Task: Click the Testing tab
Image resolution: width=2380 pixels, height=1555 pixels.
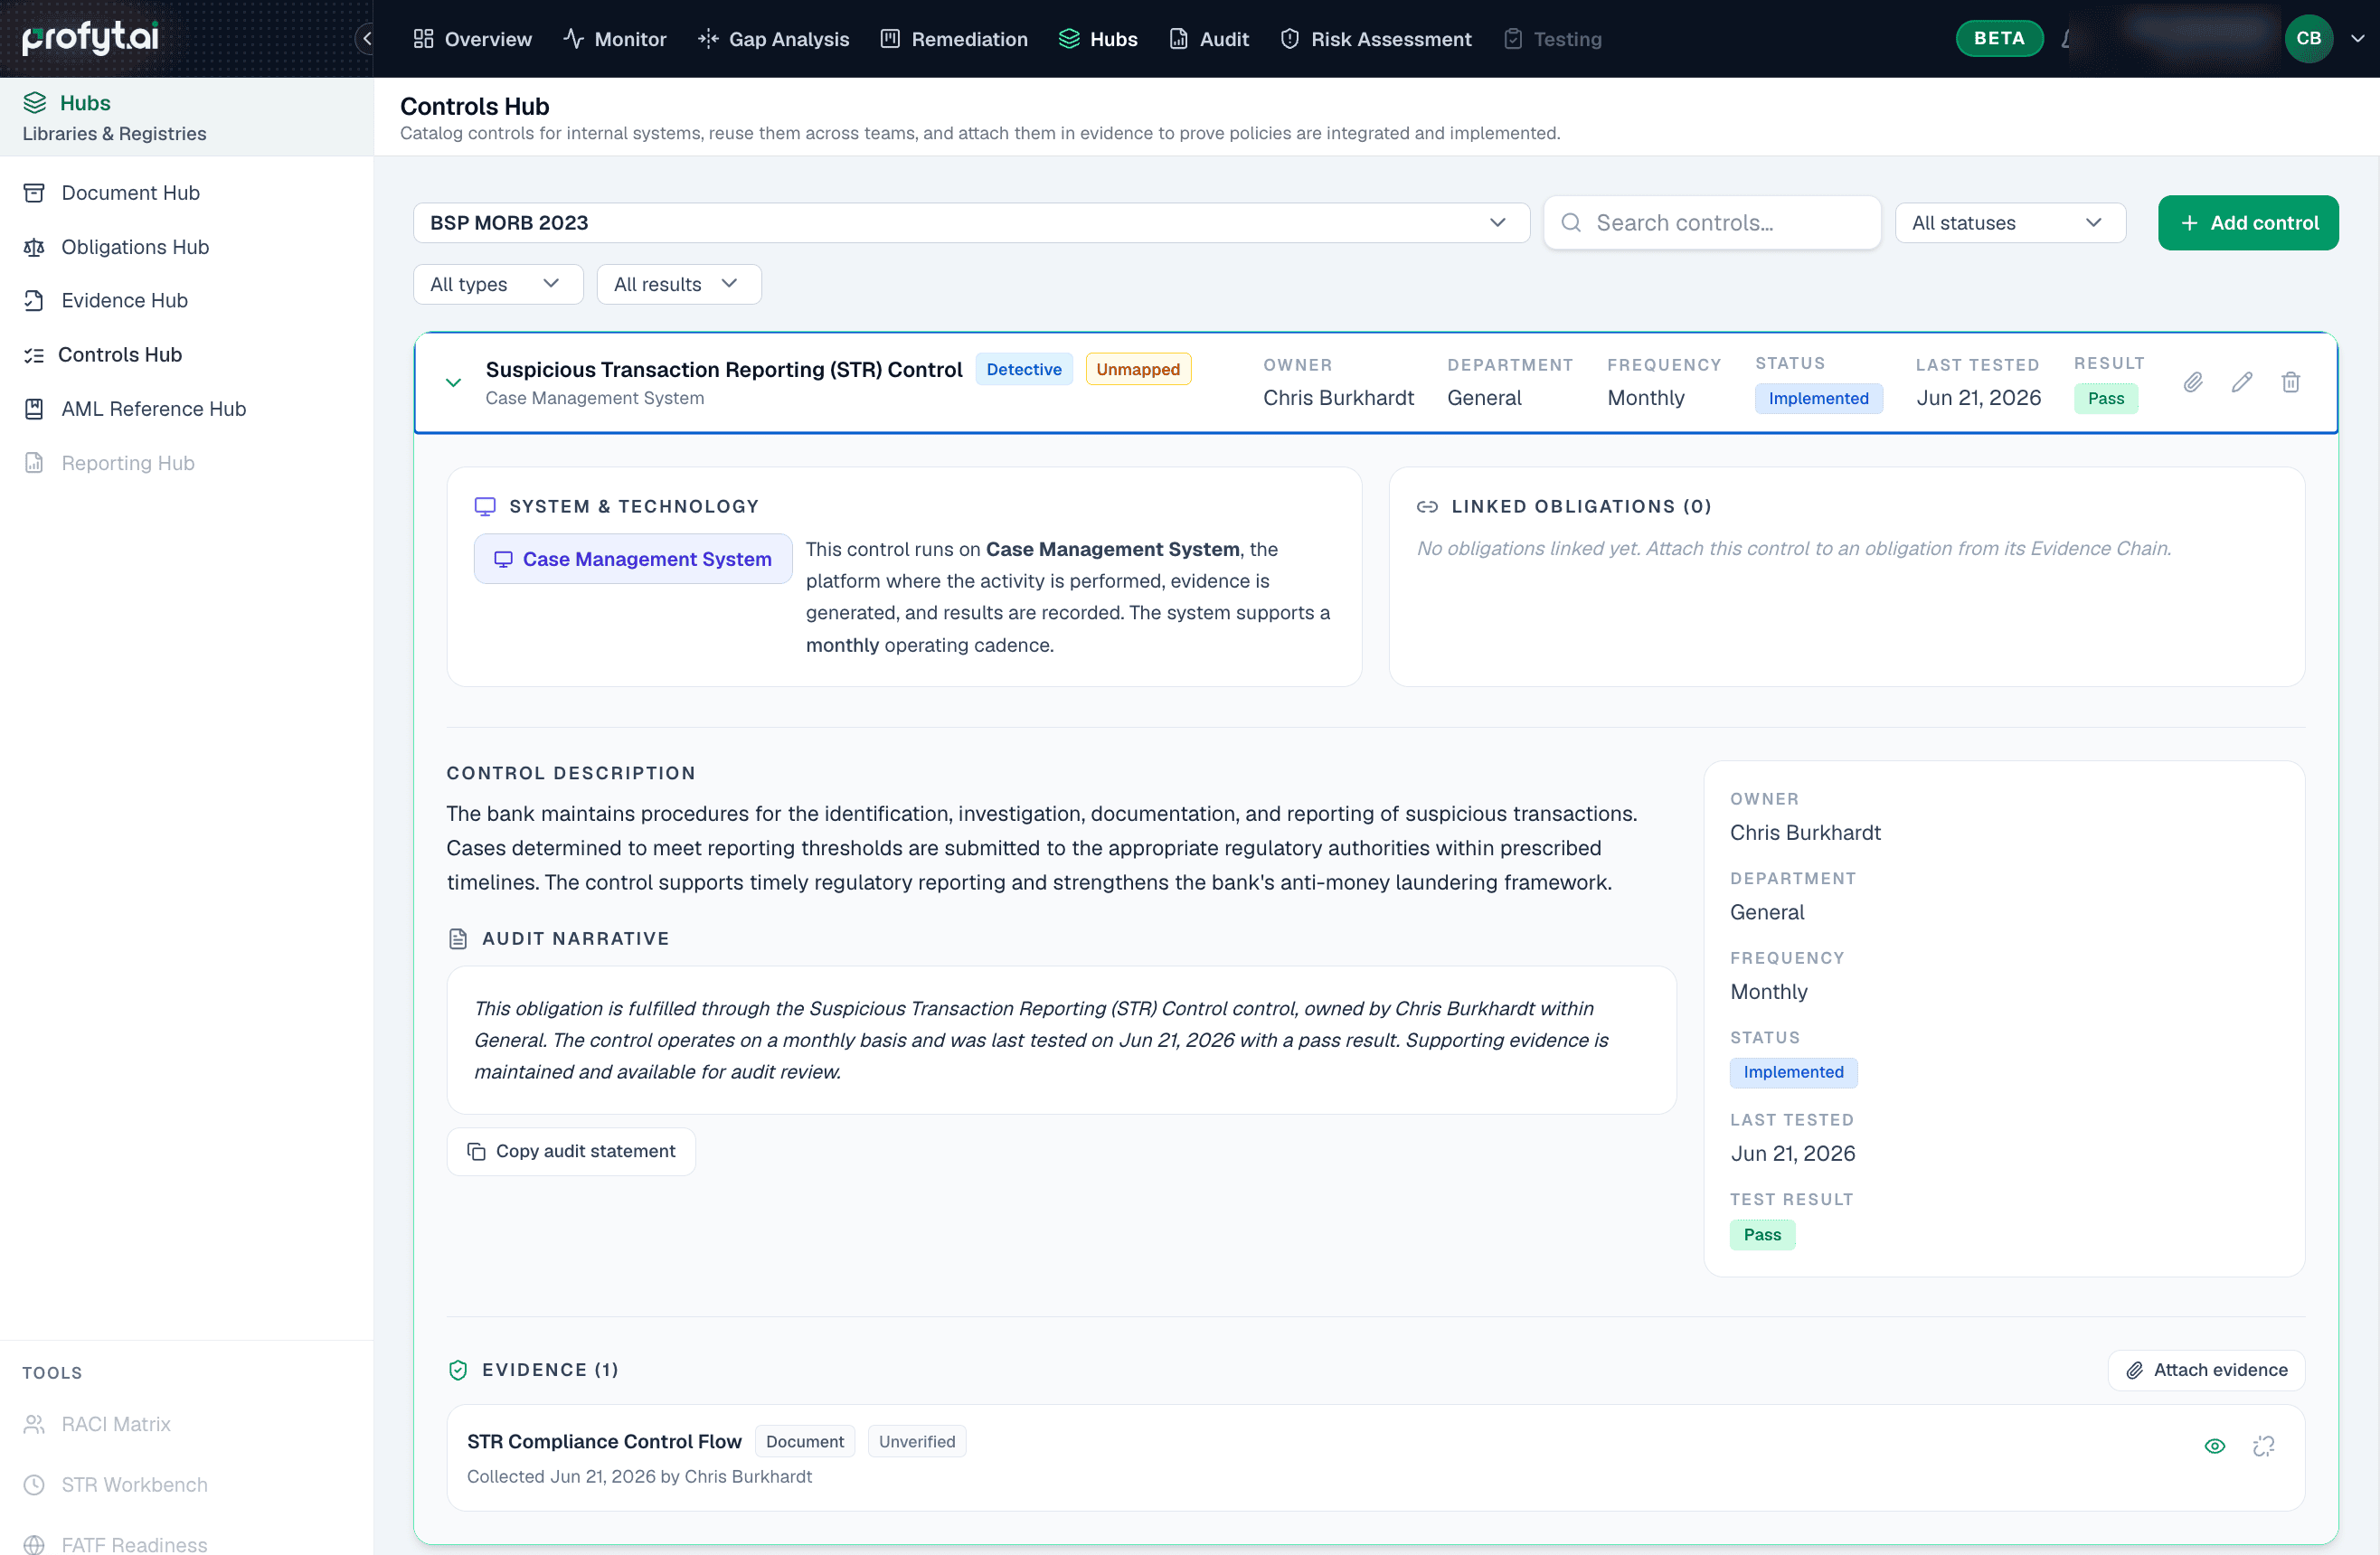Action: coord(1552,39)
